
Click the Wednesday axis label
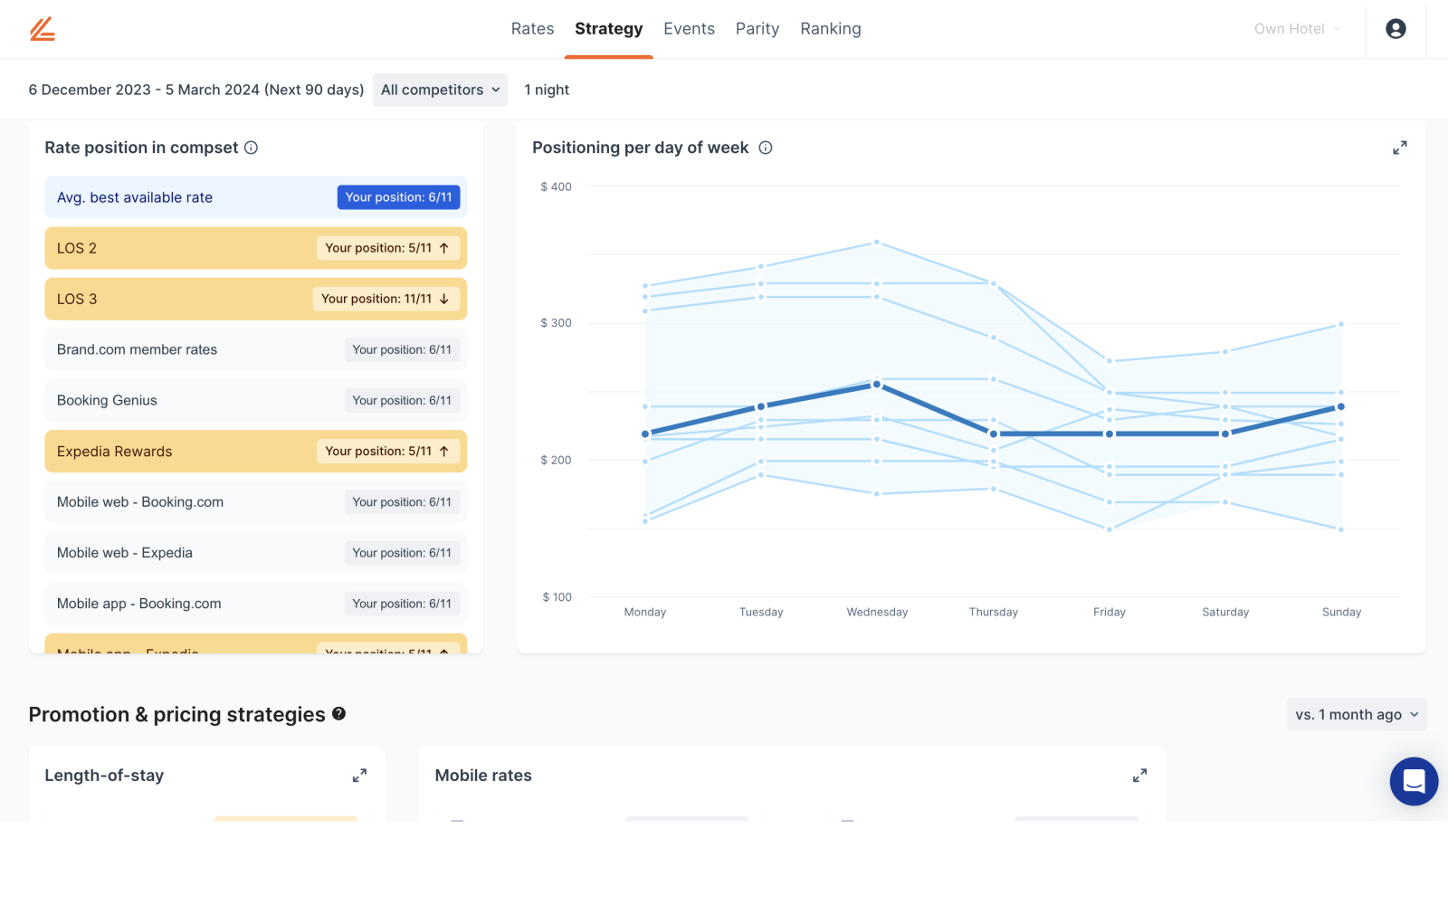coord(877,612)
